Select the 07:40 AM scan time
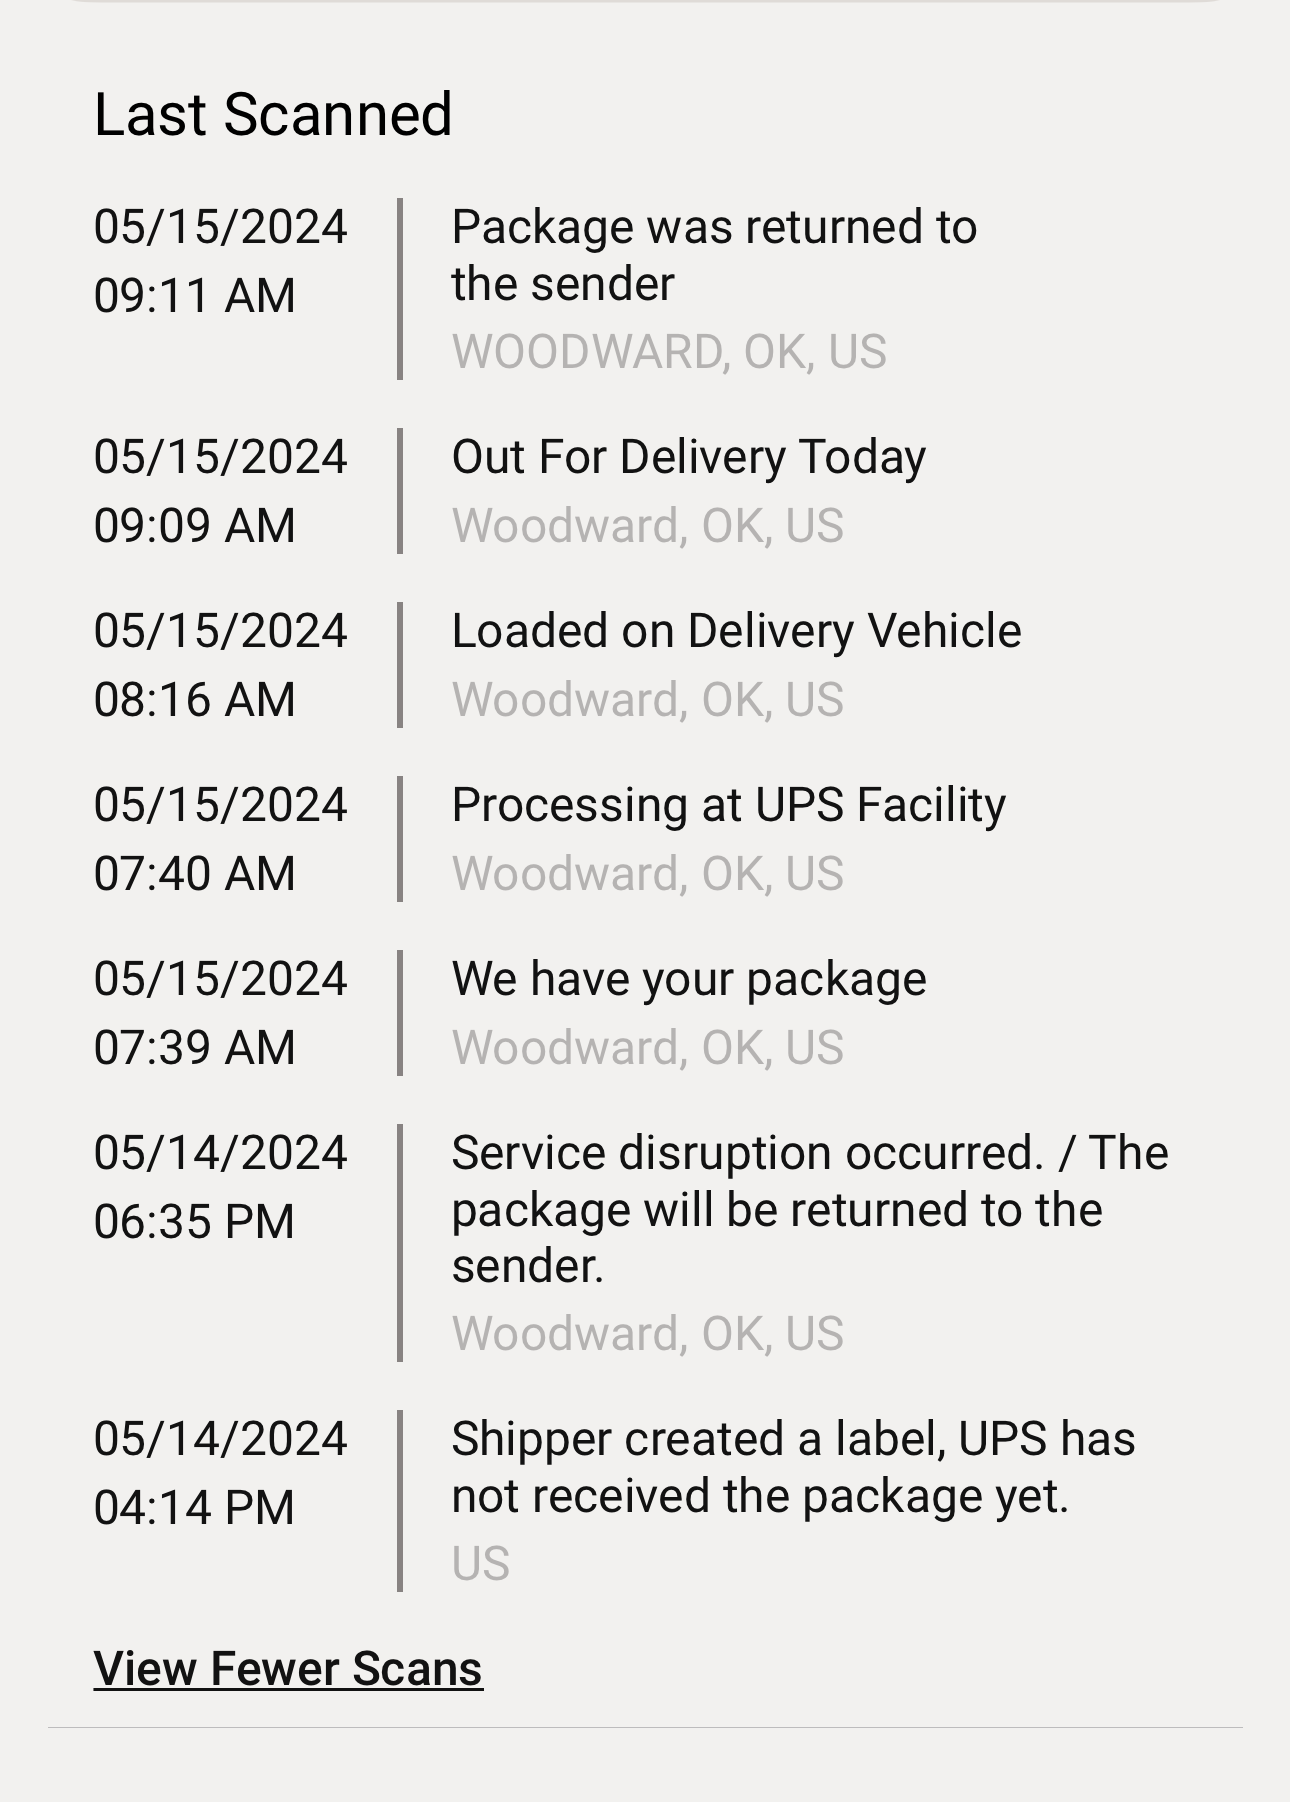Viewport: 1290px width, 1802px height. click(x=195, y=874)
